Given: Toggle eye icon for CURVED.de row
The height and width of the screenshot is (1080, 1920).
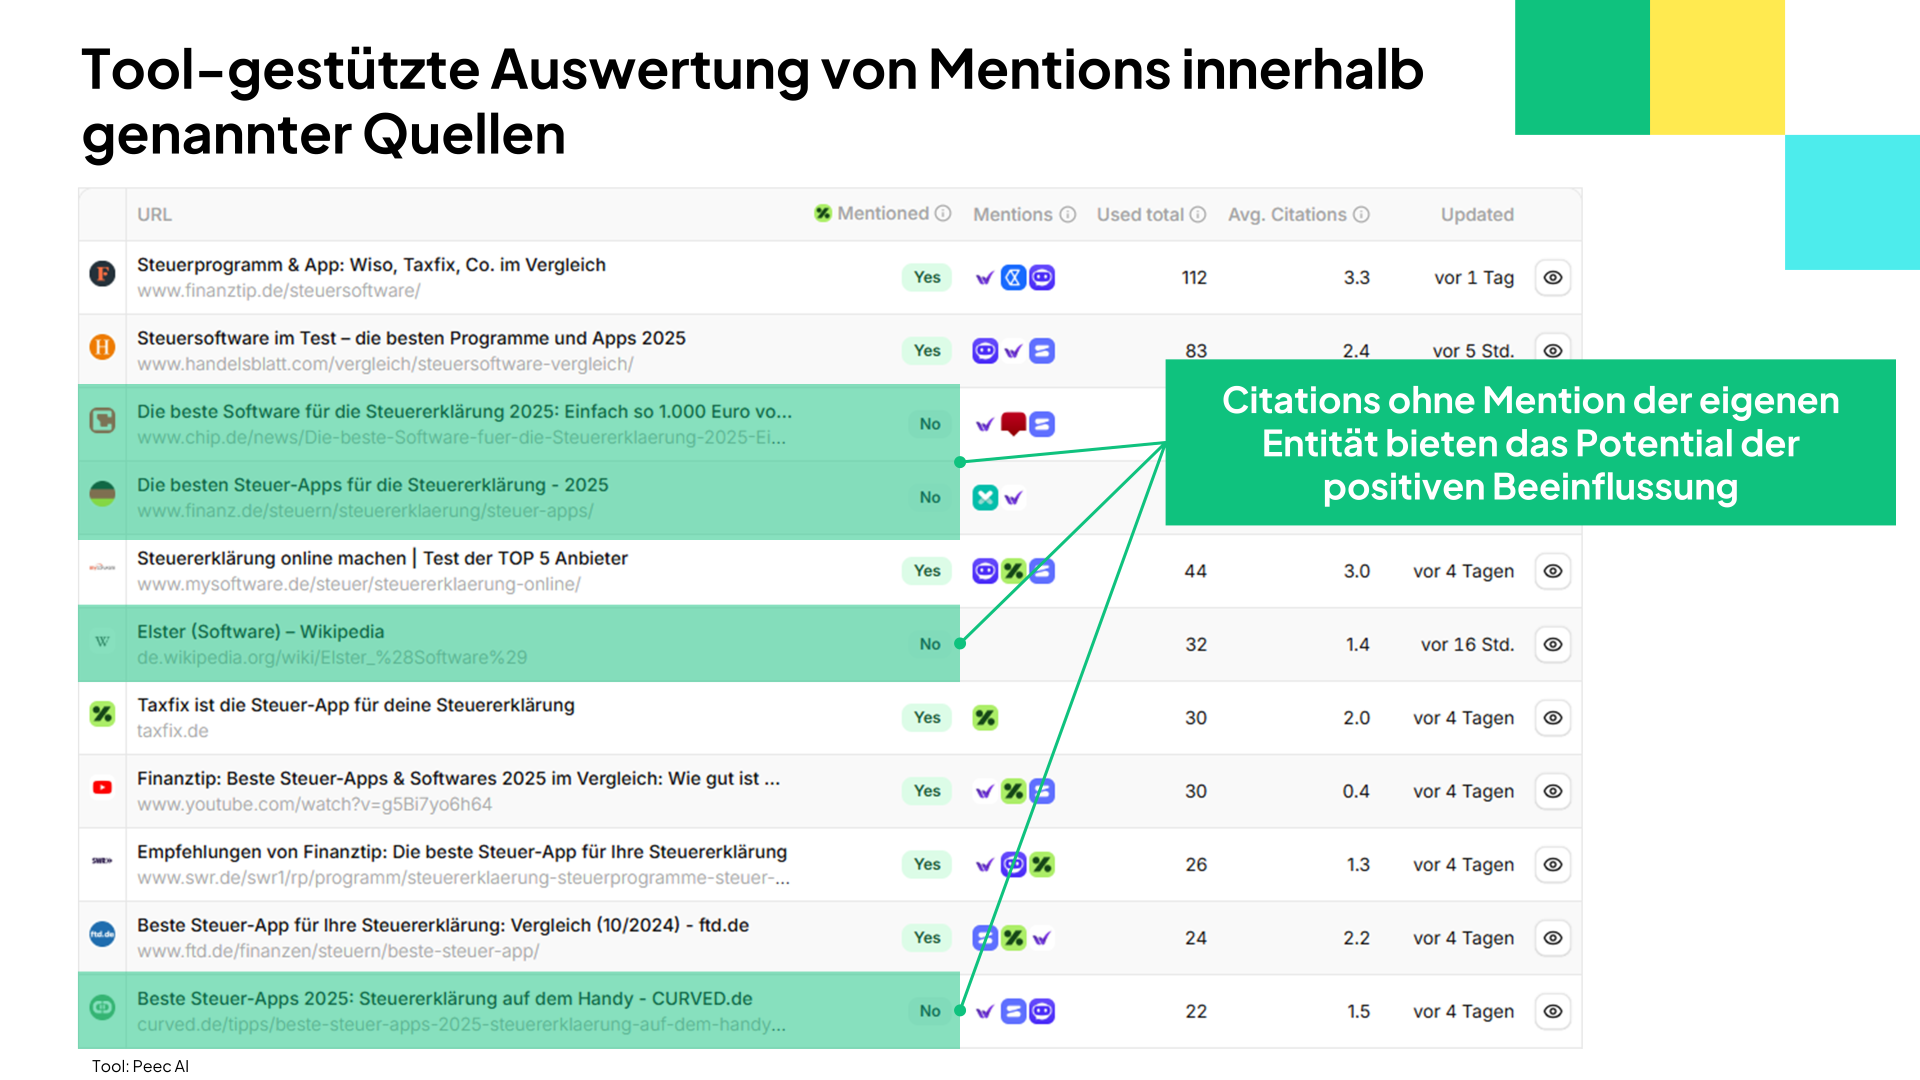Looking at the screenshot, I should (x=1553, y=1012).
